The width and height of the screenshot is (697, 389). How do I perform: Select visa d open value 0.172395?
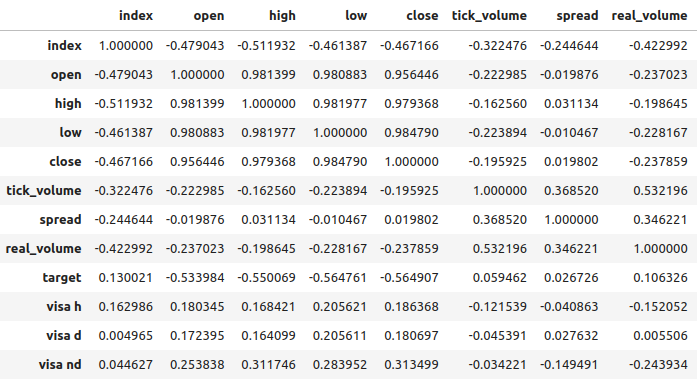coord(197,335)
